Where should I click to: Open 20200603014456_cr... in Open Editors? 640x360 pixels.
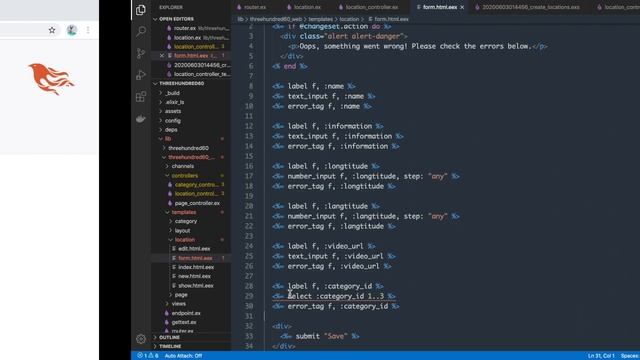coord(198,65)
